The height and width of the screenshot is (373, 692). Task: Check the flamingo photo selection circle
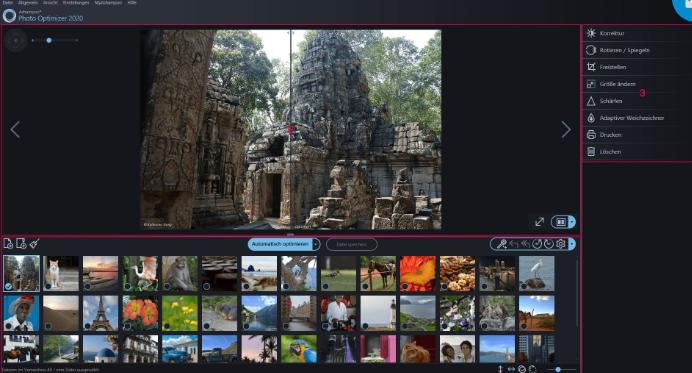(127, 286)
